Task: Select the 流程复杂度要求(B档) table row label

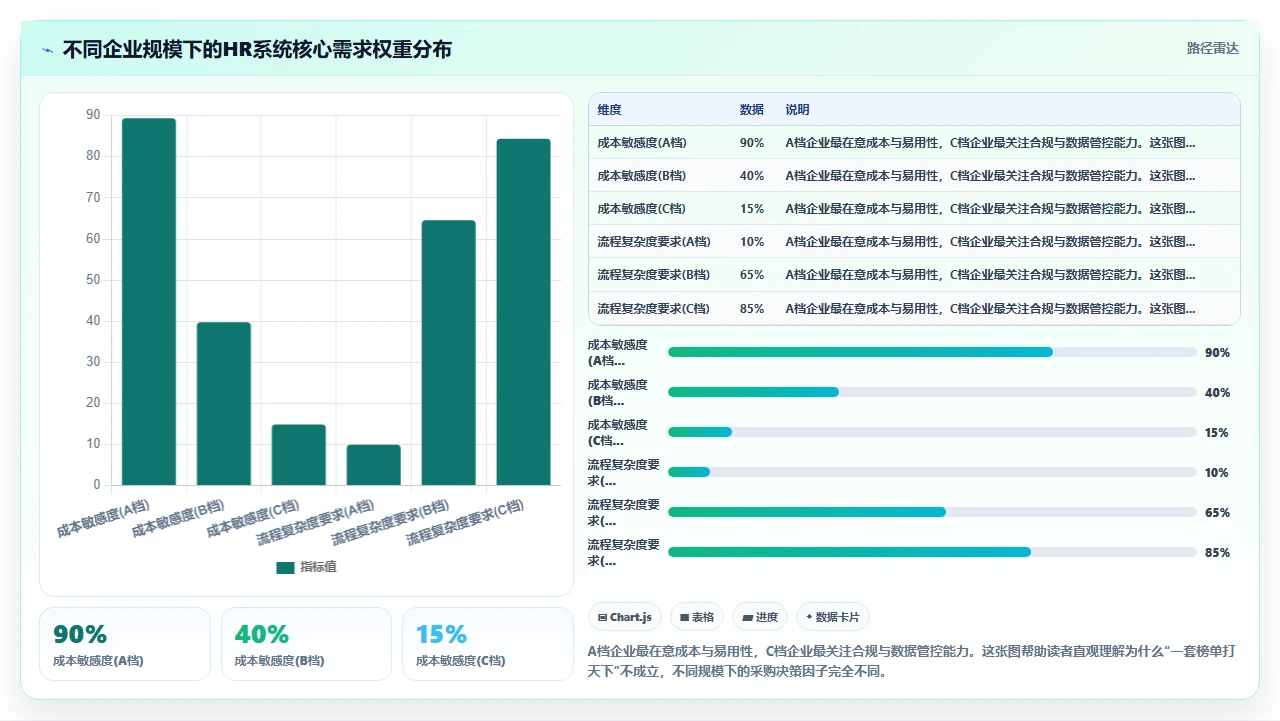Action: 654,275
